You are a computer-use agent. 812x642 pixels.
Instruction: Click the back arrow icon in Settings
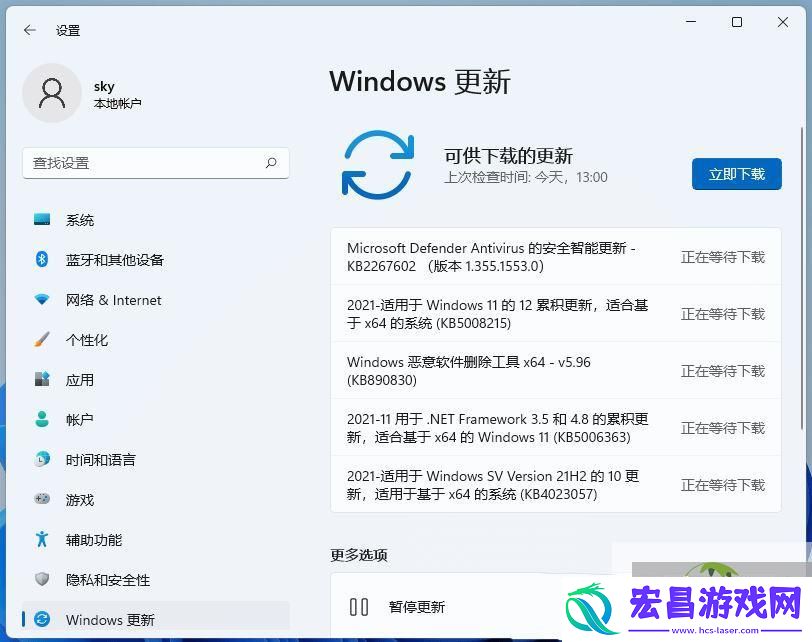[x=30, y=31]
